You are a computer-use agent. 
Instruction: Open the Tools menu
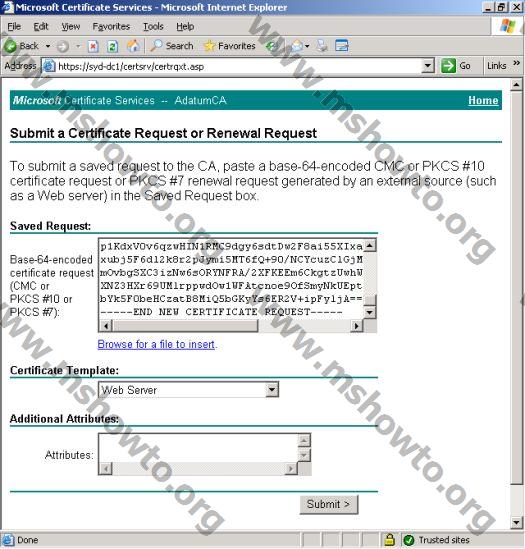click(153, 27)
